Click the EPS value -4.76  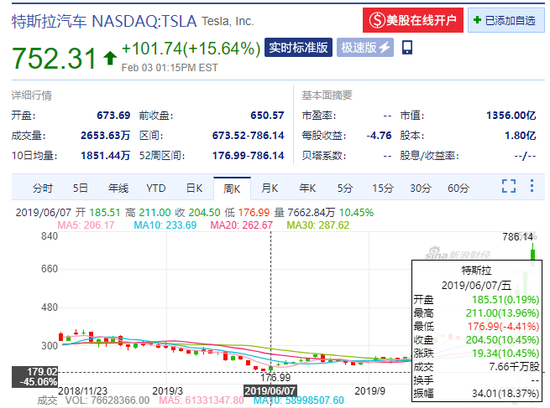pyautogui.click(x=379, y=135)
